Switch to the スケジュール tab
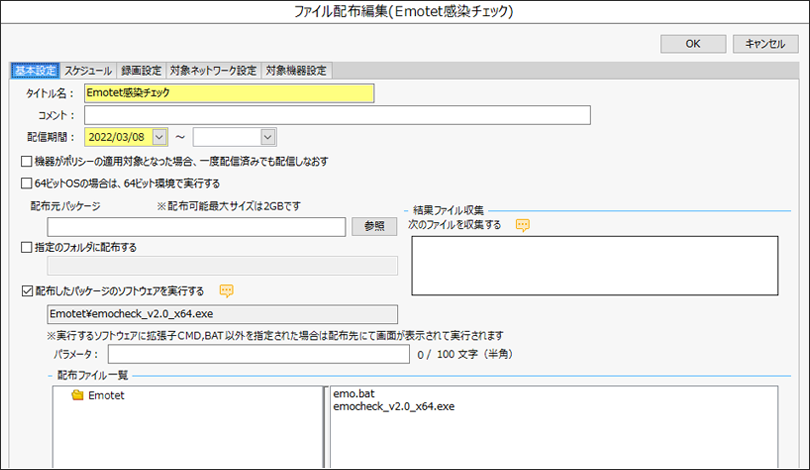810x470 pixels. point(88,71)
